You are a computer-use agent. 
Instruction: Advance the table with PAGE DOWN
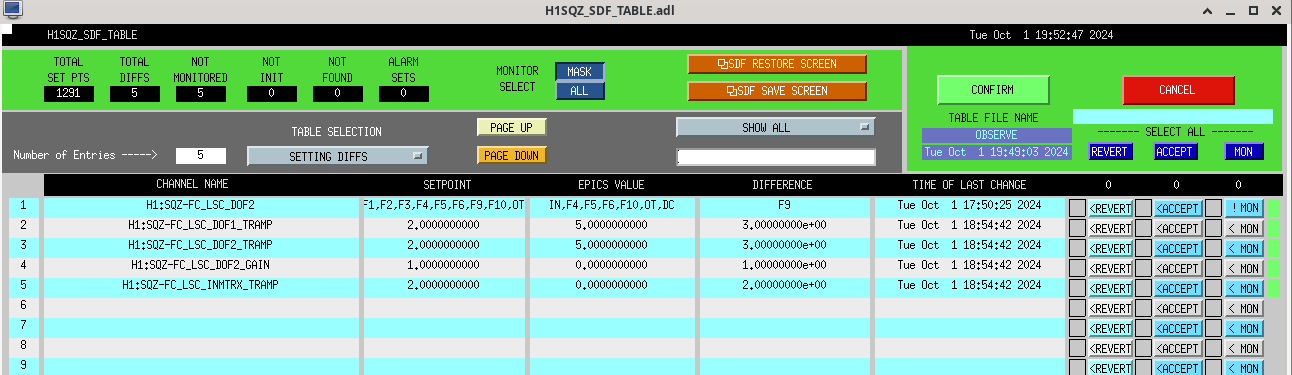click(x=512, y=156)
